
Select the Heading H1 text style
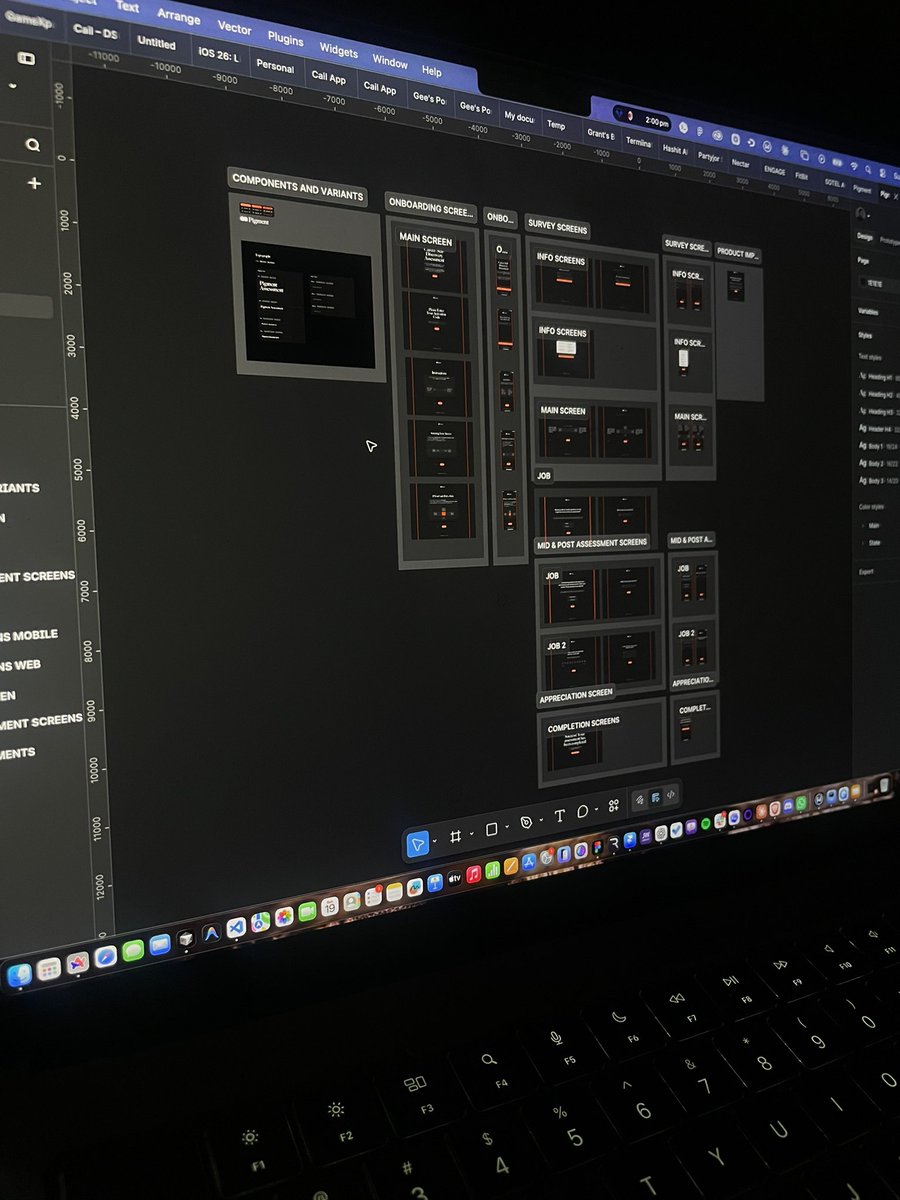pos(878,377)
